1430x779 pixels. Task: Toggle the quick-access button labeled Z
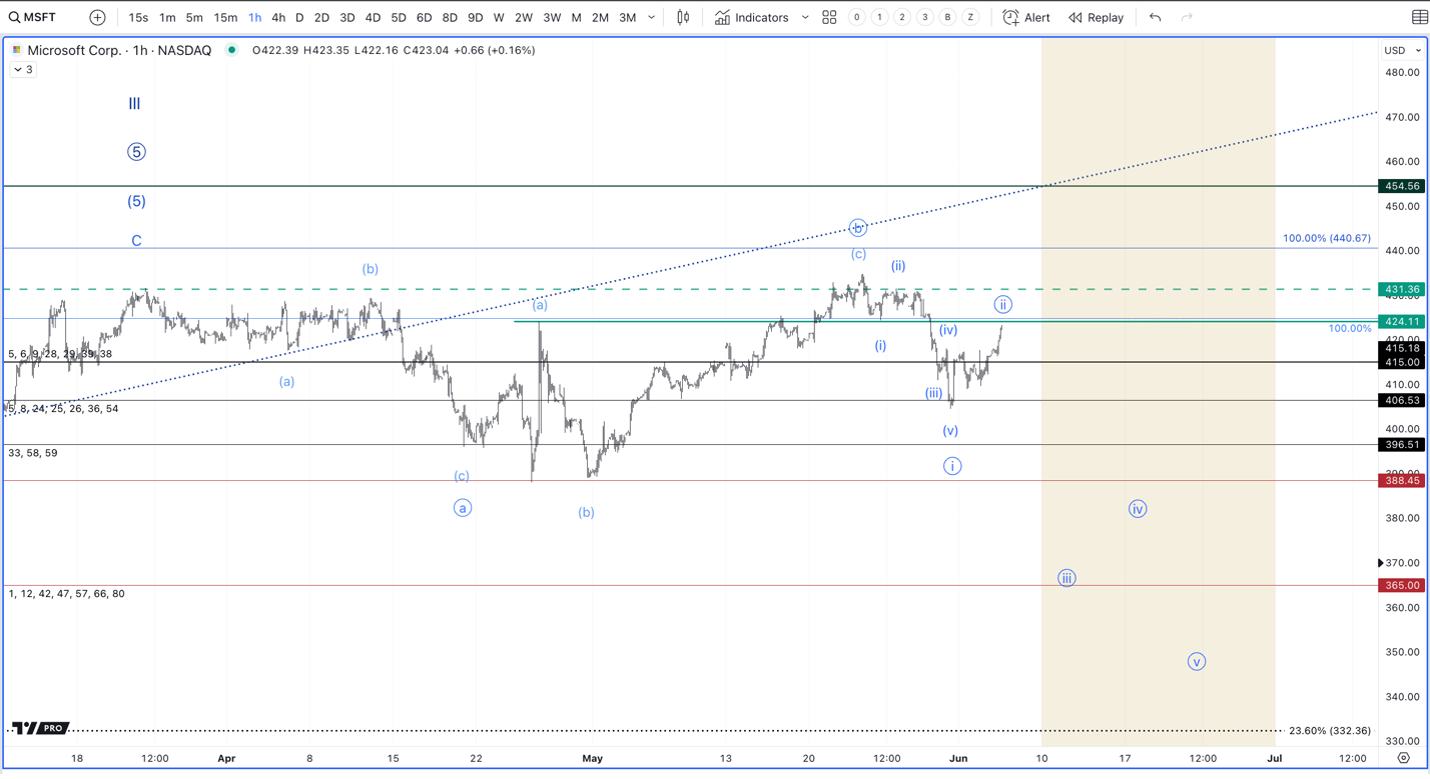(x=970, y=17)
